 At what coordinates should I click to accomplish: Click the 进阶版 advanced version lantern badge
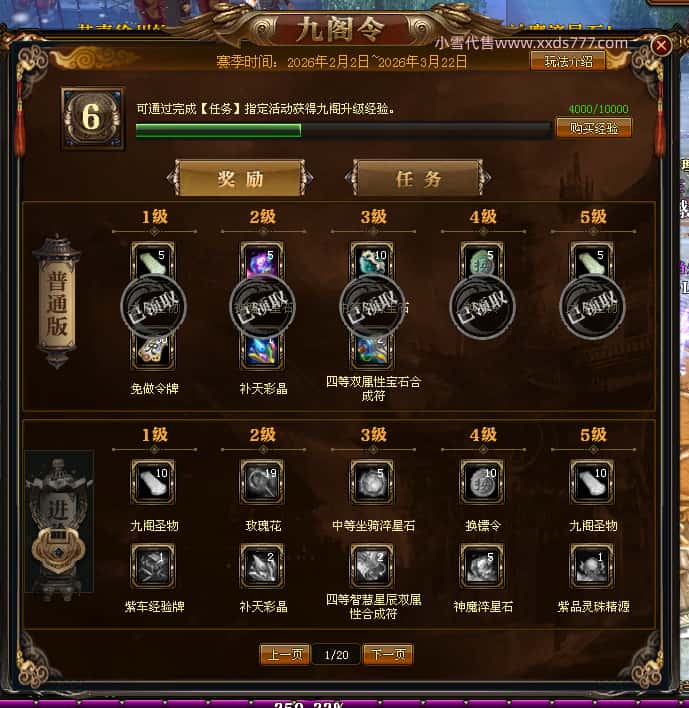point(58,524)
